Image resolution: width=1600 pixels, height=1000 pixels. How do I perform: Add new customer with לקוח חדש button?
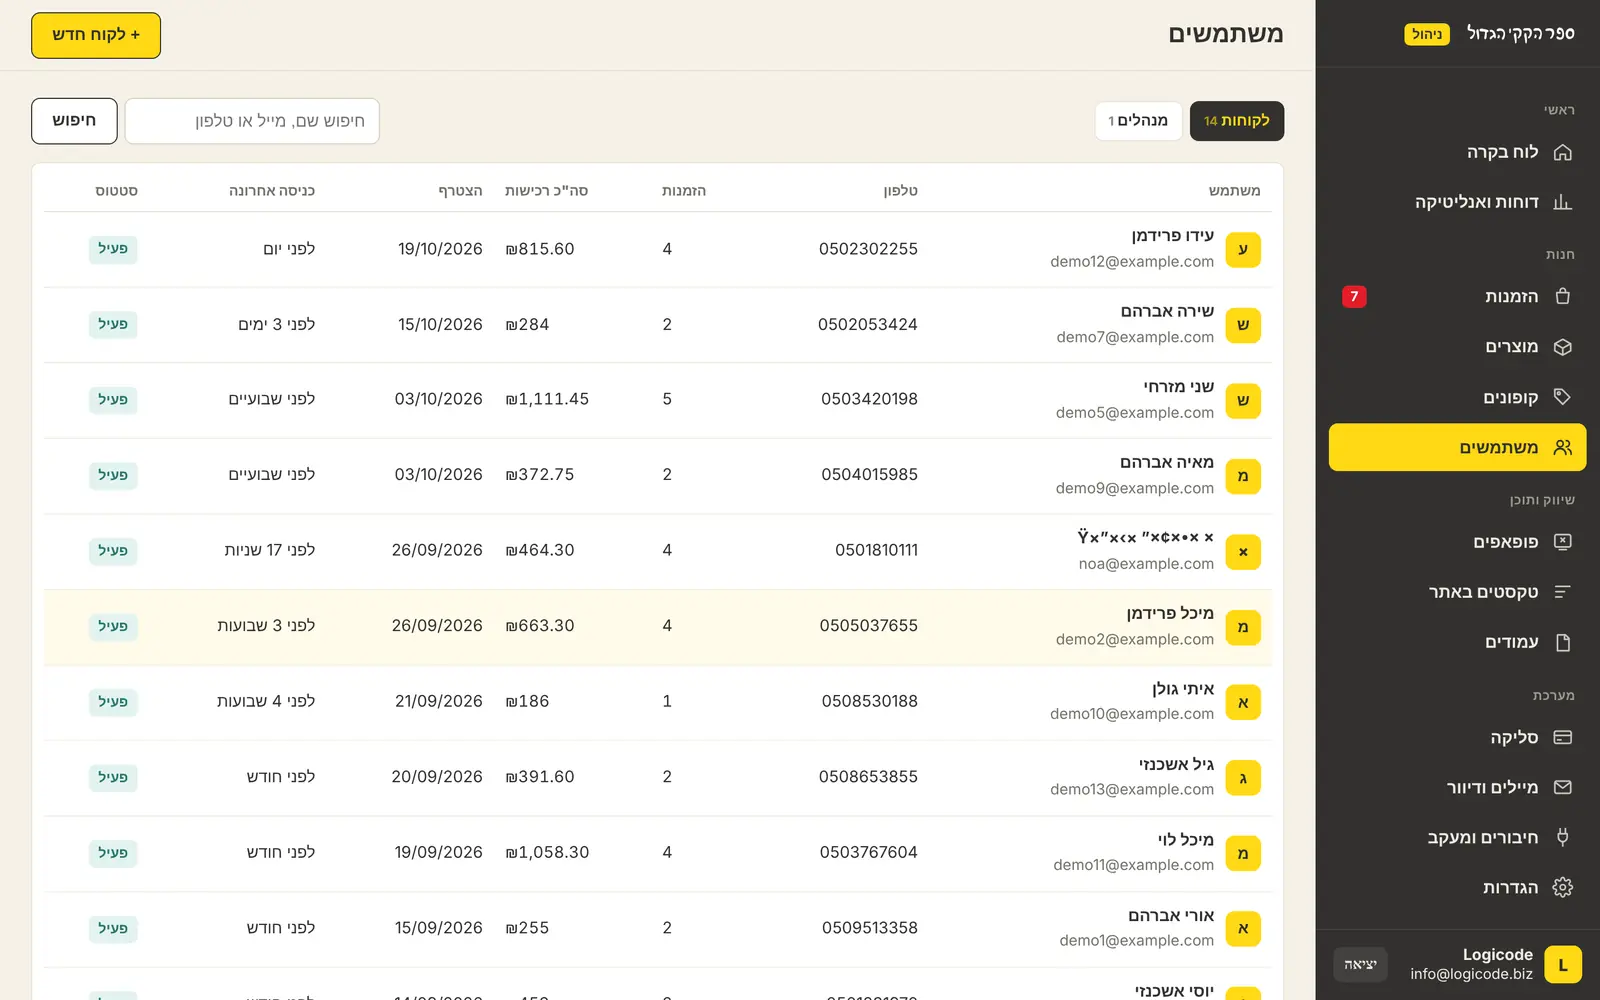(x=96, y=35)
